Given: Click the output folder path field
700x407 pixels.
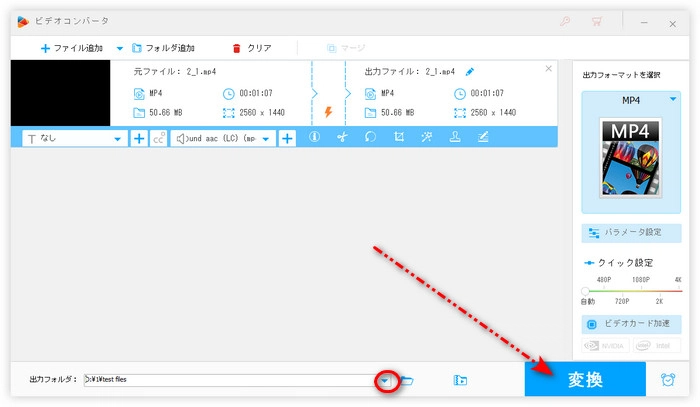Looking at the screenshot, I should click(x=230, y=380).
